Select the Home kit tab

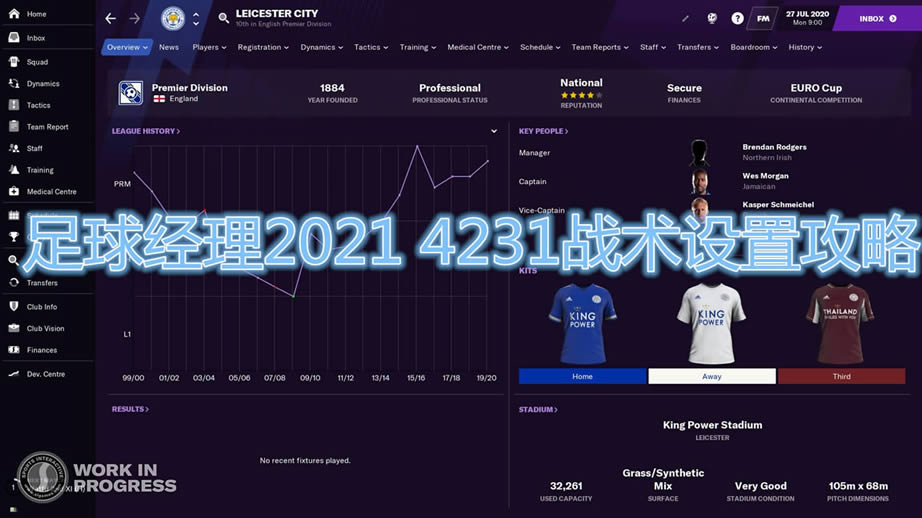582,377
